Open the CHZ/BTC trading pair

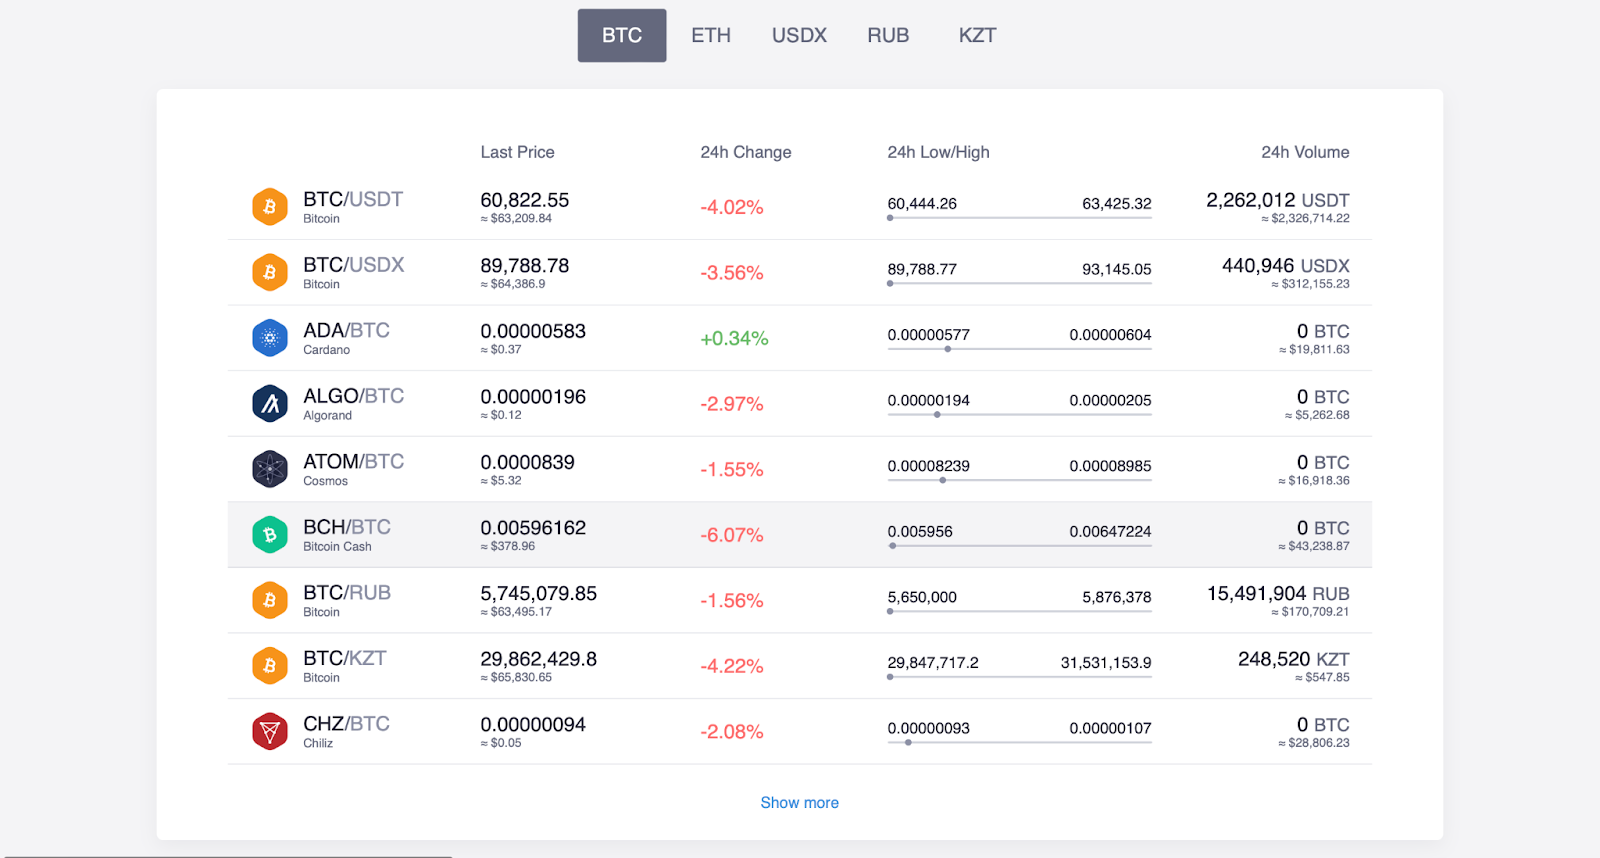tap(346, 723)
